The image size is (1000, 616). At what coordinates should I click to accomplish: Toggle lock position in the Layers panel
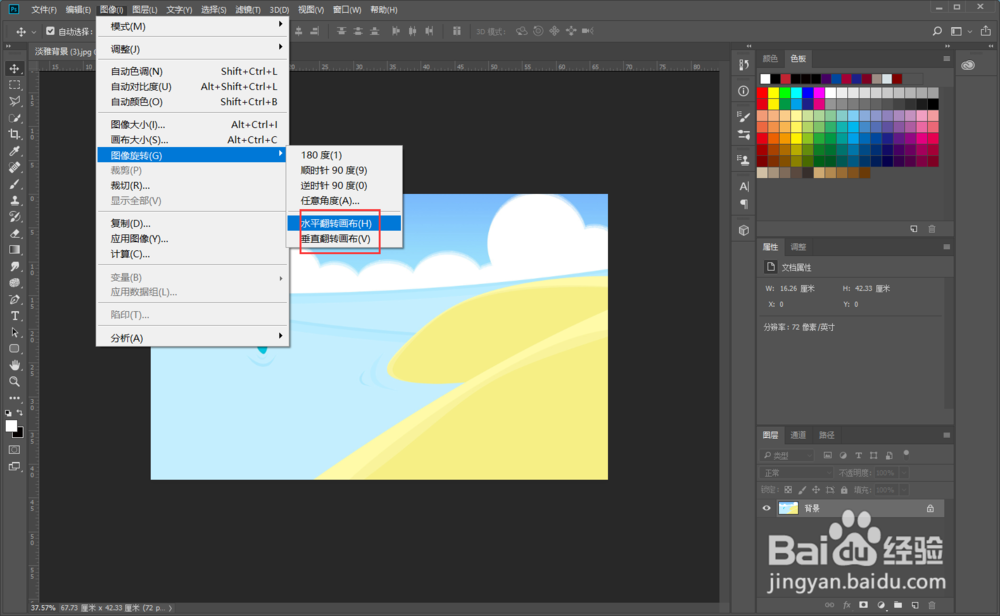pyautogui.click(x=816, y=490)
